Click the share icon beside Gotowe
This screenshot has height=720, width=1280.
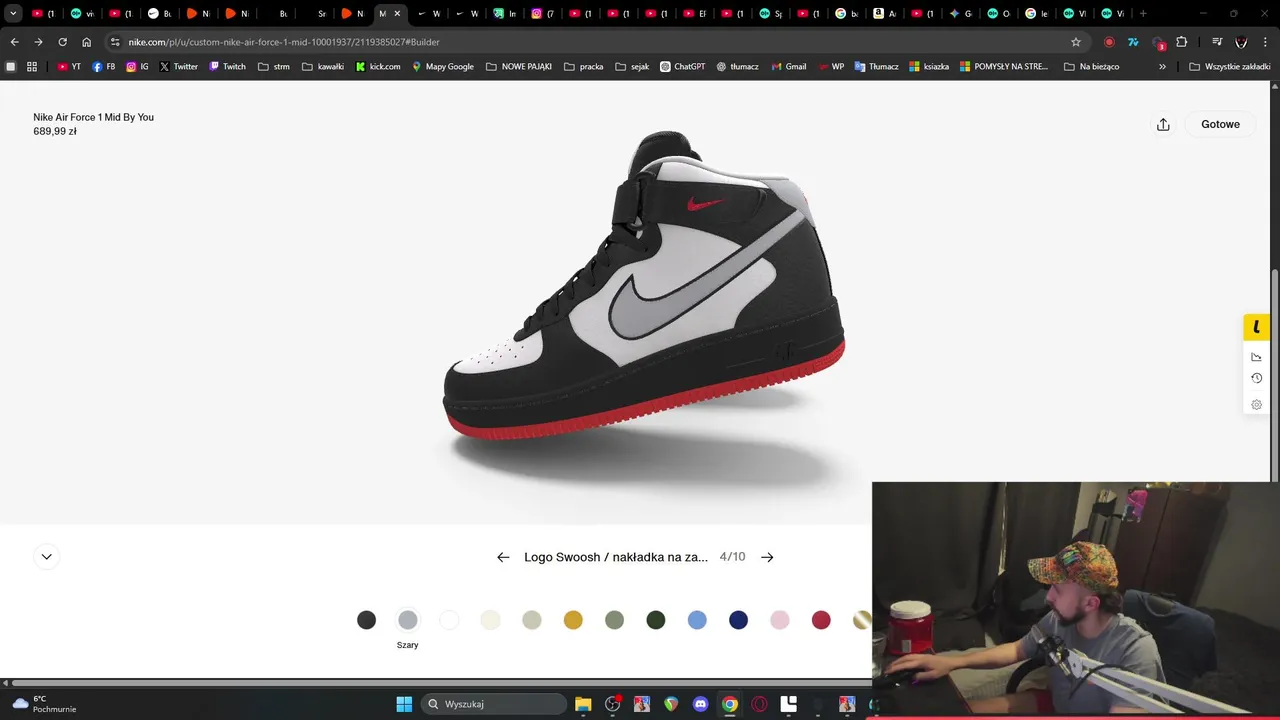pos(1163,124)
